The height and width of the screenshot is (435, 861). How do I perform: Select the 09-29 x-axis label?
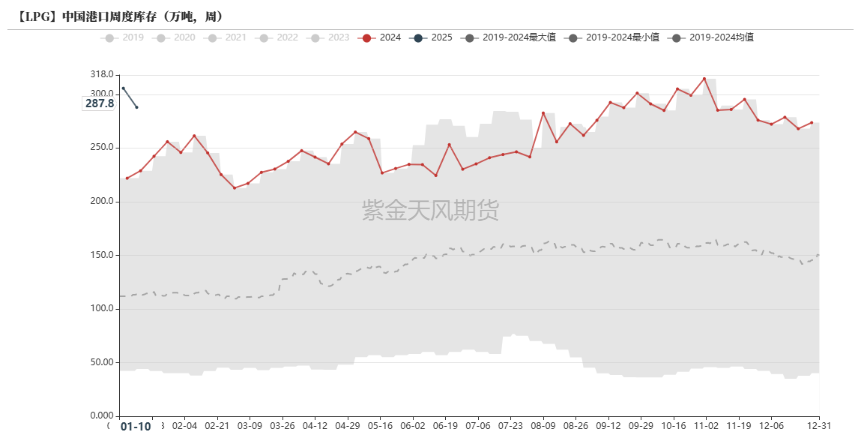(641, 426)
